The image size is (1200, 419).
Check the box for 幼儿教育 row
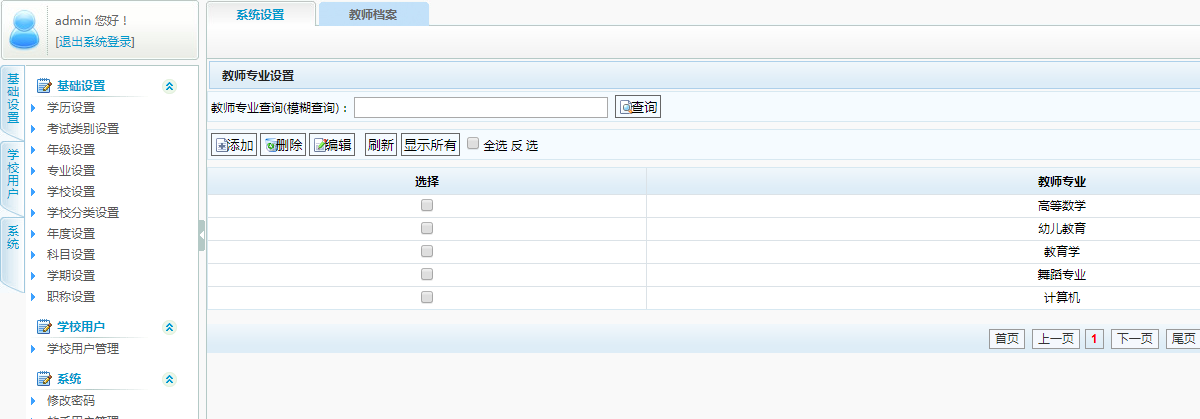(x=427, y=228)
